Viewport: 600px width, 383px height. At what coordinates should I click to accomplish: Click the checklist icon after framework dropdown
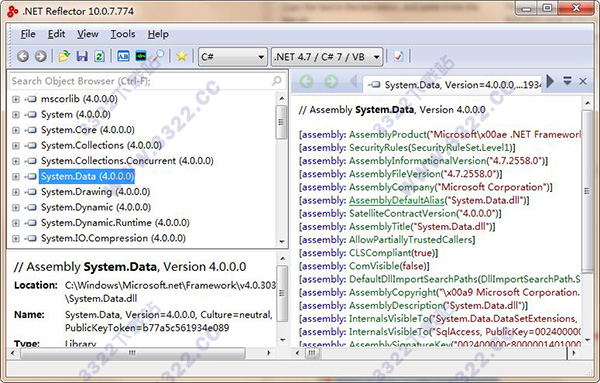398,57
